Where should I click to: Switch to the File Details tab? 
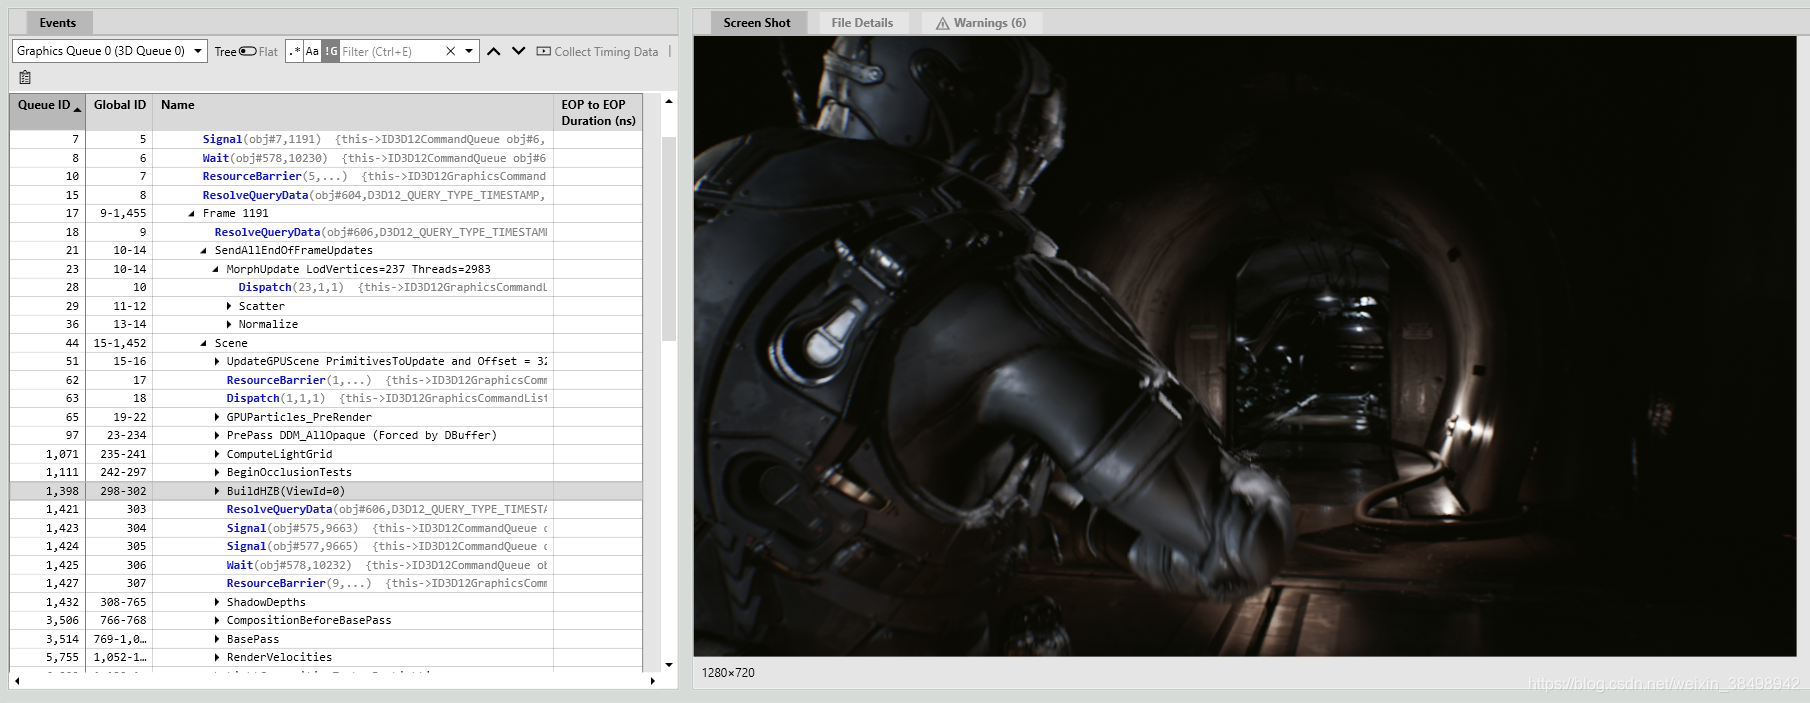862,23
